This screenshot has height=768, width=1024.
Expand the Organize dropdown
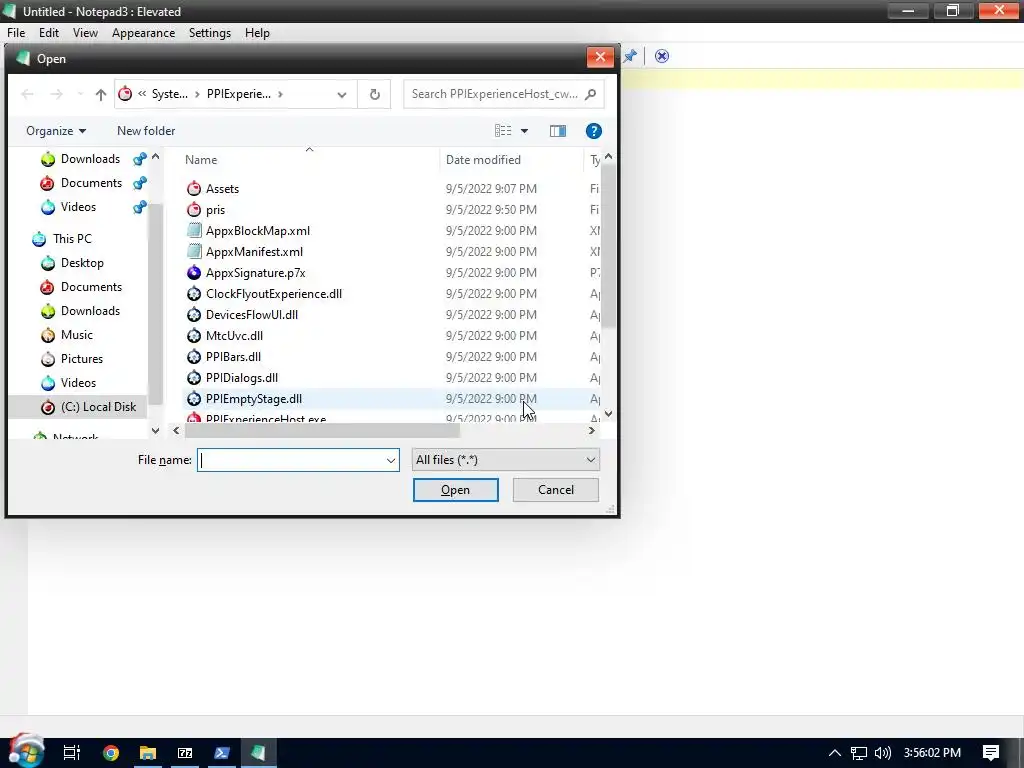point(56,131)
